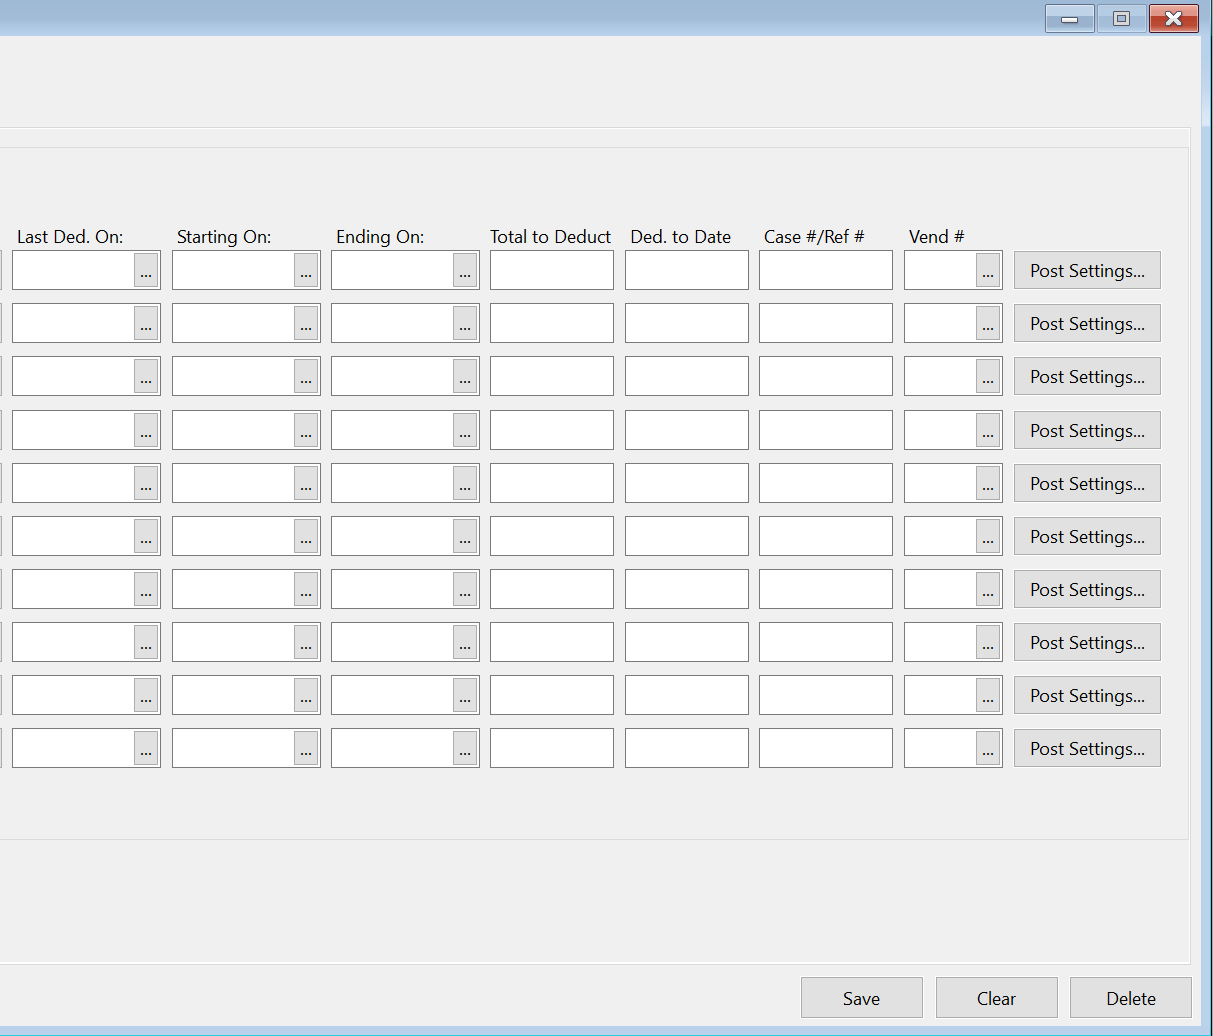The image size is (1213, 1036).
Task: Focus Total to Deduct field in first row
Action: tap(551, 271)
